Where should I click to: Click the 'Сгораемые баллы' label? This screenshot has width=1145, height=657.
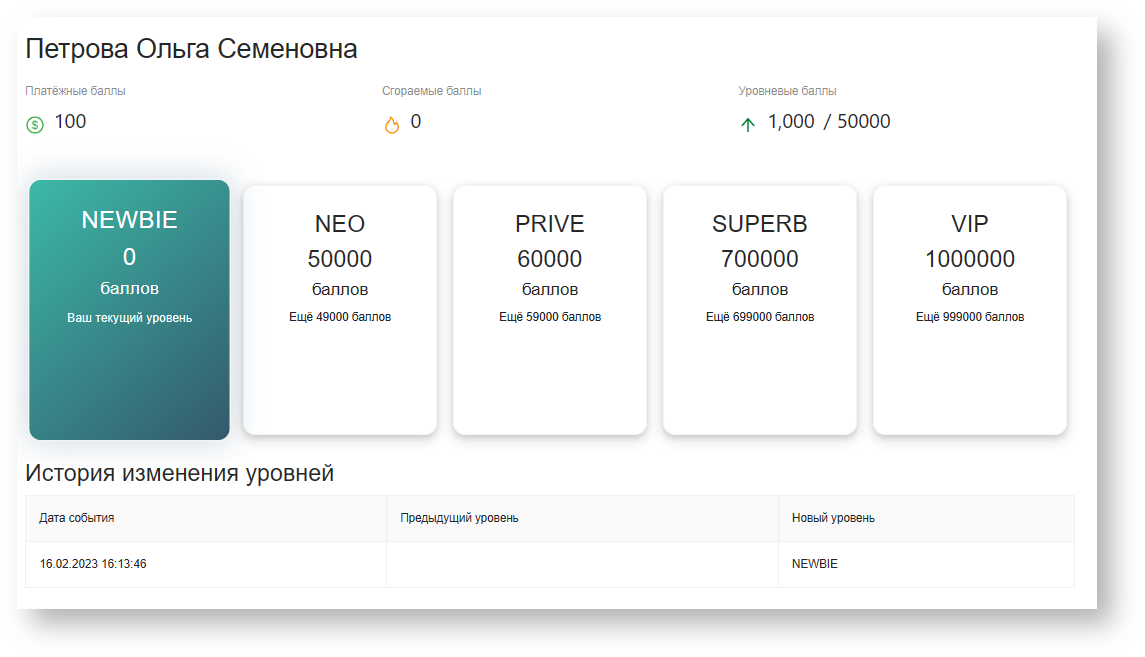[431, 91]
